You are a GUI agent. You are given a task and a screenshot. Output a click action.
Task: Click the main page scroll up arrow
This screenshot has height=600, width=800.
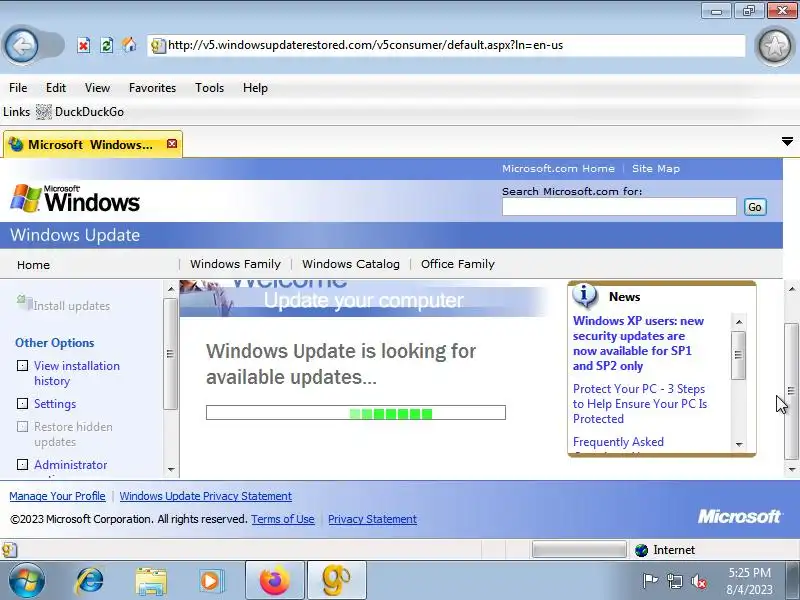point(791,289)
